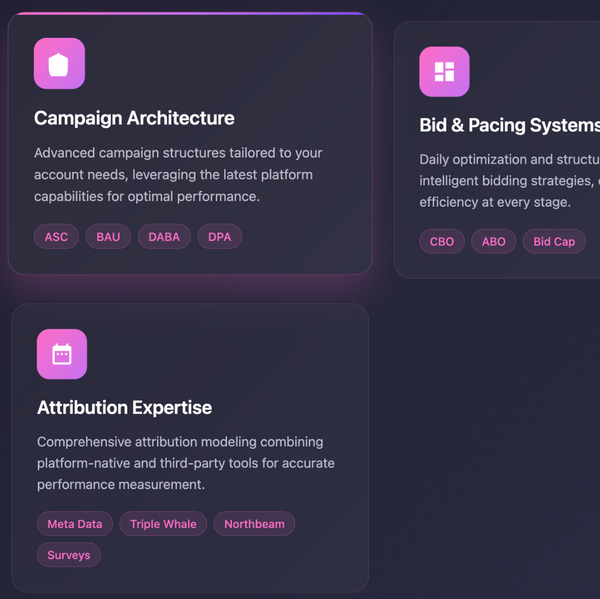Pick the ABO tag pill

pos(494,242)
